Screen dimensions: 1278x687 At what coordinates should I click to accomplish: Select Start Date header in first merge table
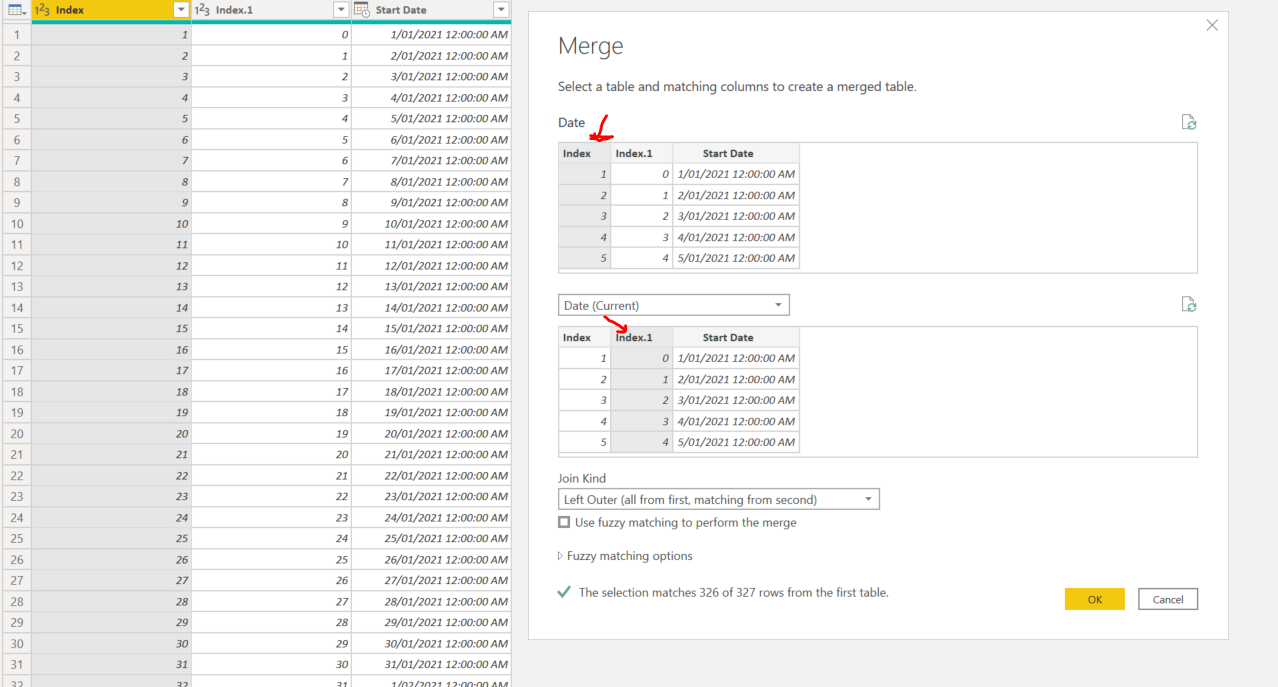tap(736, 153)
